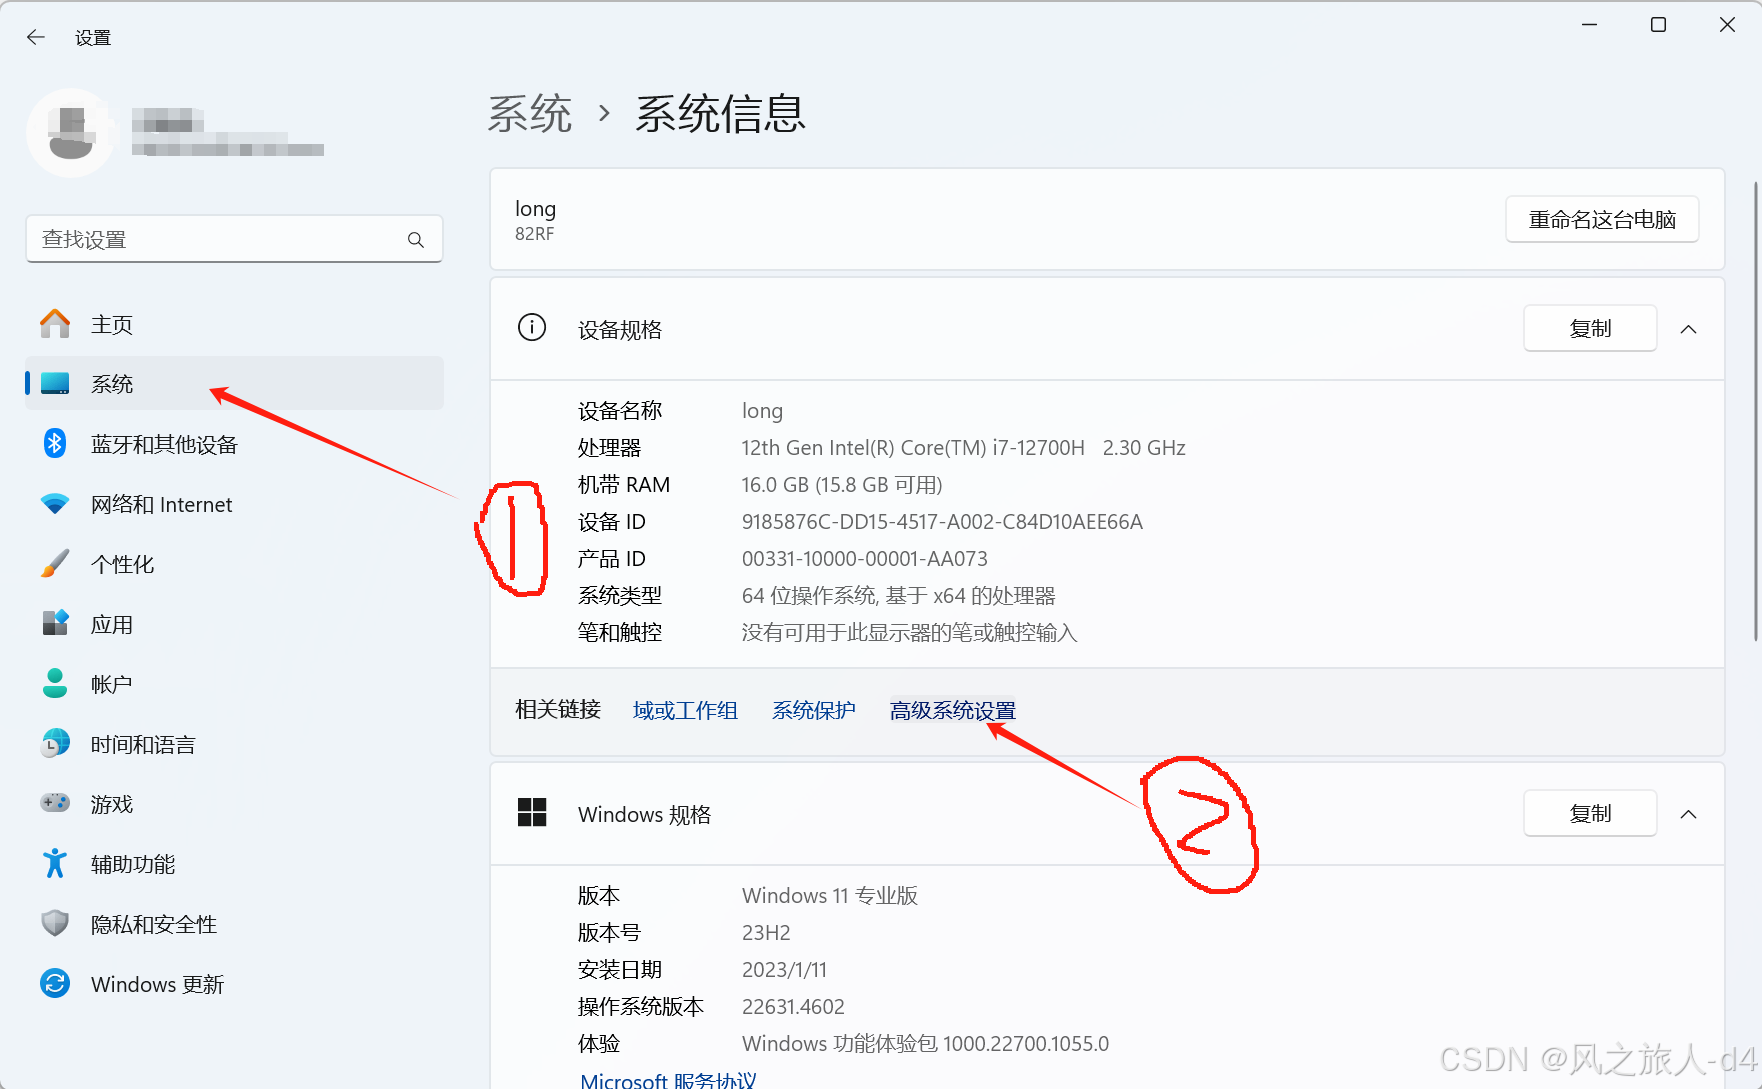Open Windows 更新 page
Screen dimensions: 1762x1089
[x=234, y=984]
